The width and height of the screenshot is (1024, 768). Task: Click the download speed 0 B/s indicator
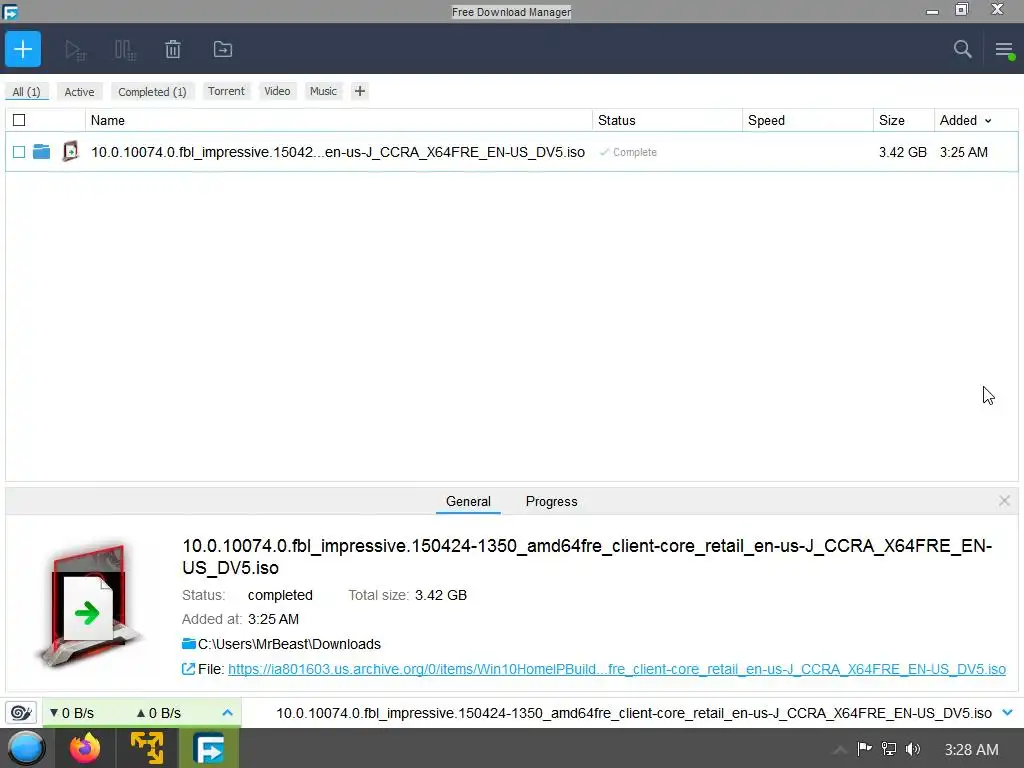(x=72, y=712)
